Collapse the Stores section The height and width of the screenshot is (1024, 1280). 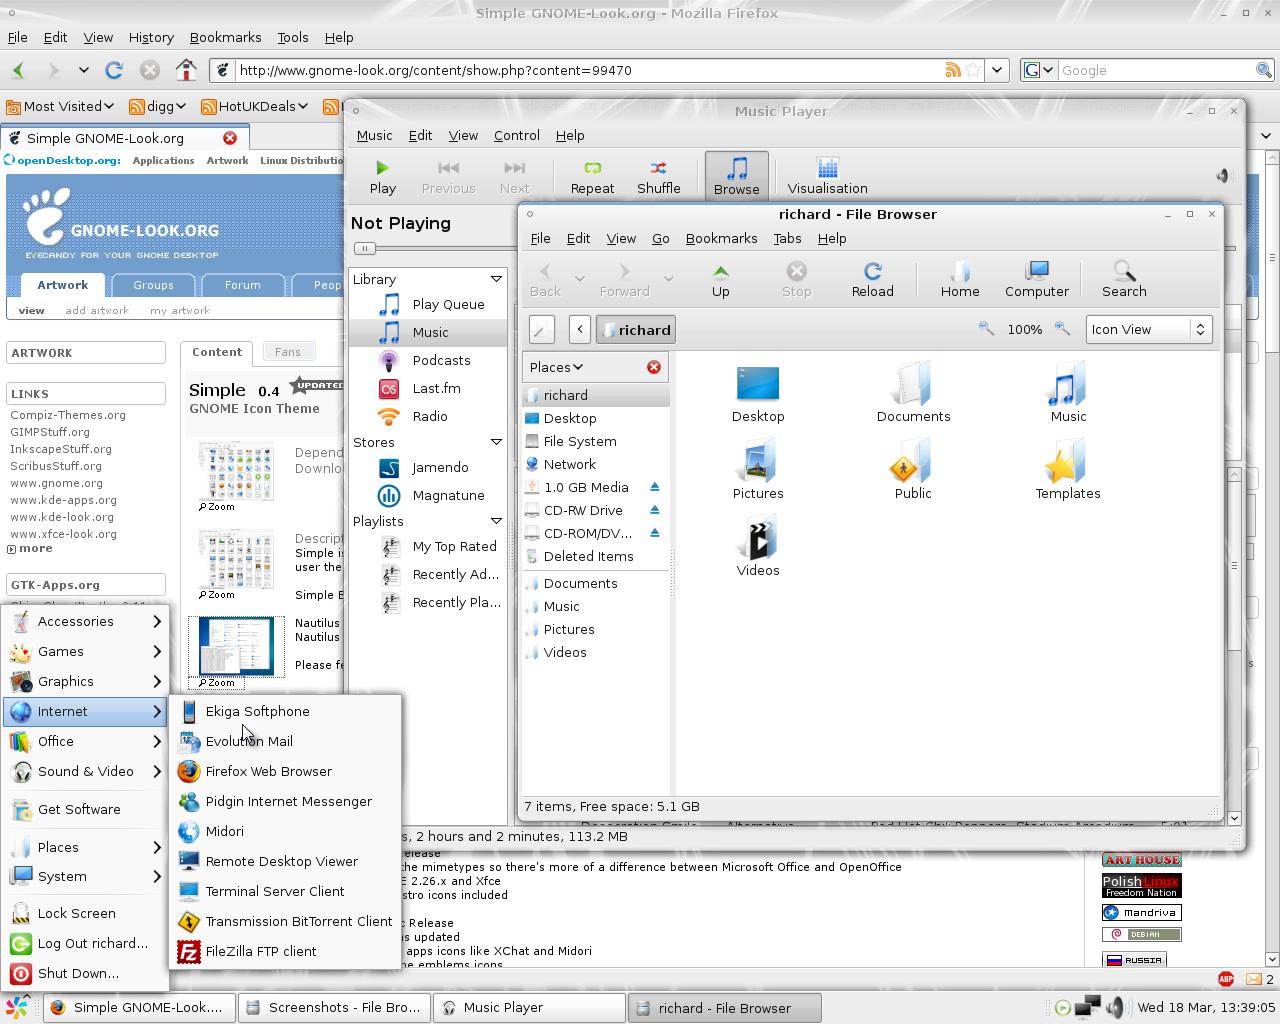click(x=496, y=442)
